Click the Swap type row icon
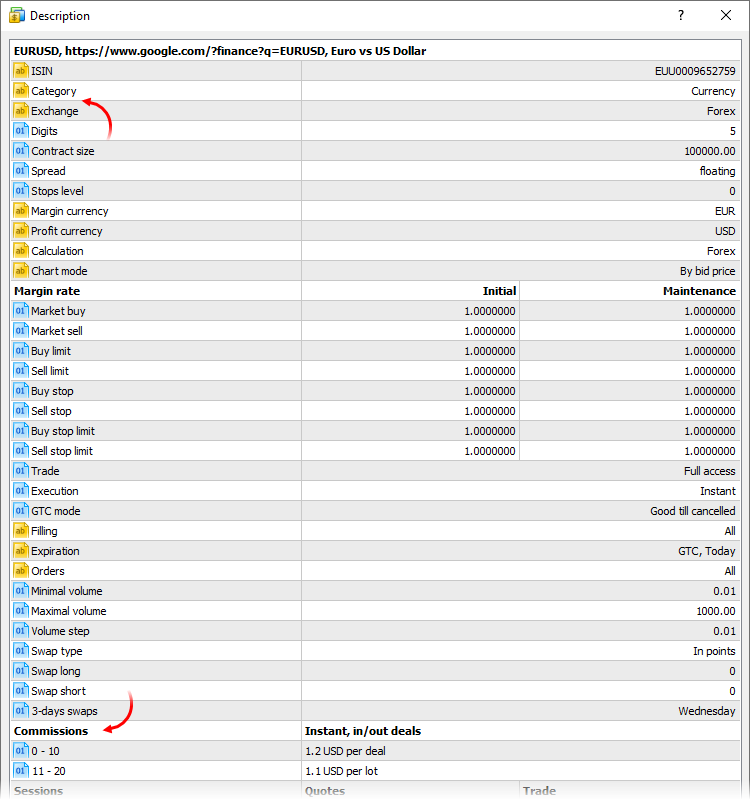Viewport: 750px width, 800px height. pyautogui.click(x=21, y=651)
